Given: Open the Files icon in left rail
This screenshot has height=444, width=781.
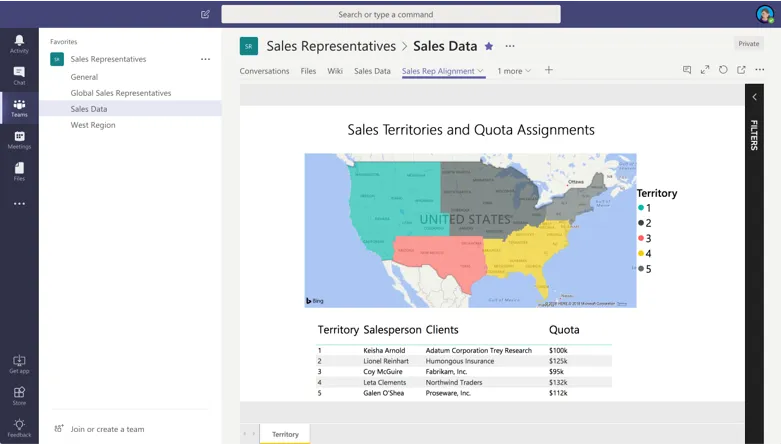Looking at the screenshot, I should (x=19, y=168).
